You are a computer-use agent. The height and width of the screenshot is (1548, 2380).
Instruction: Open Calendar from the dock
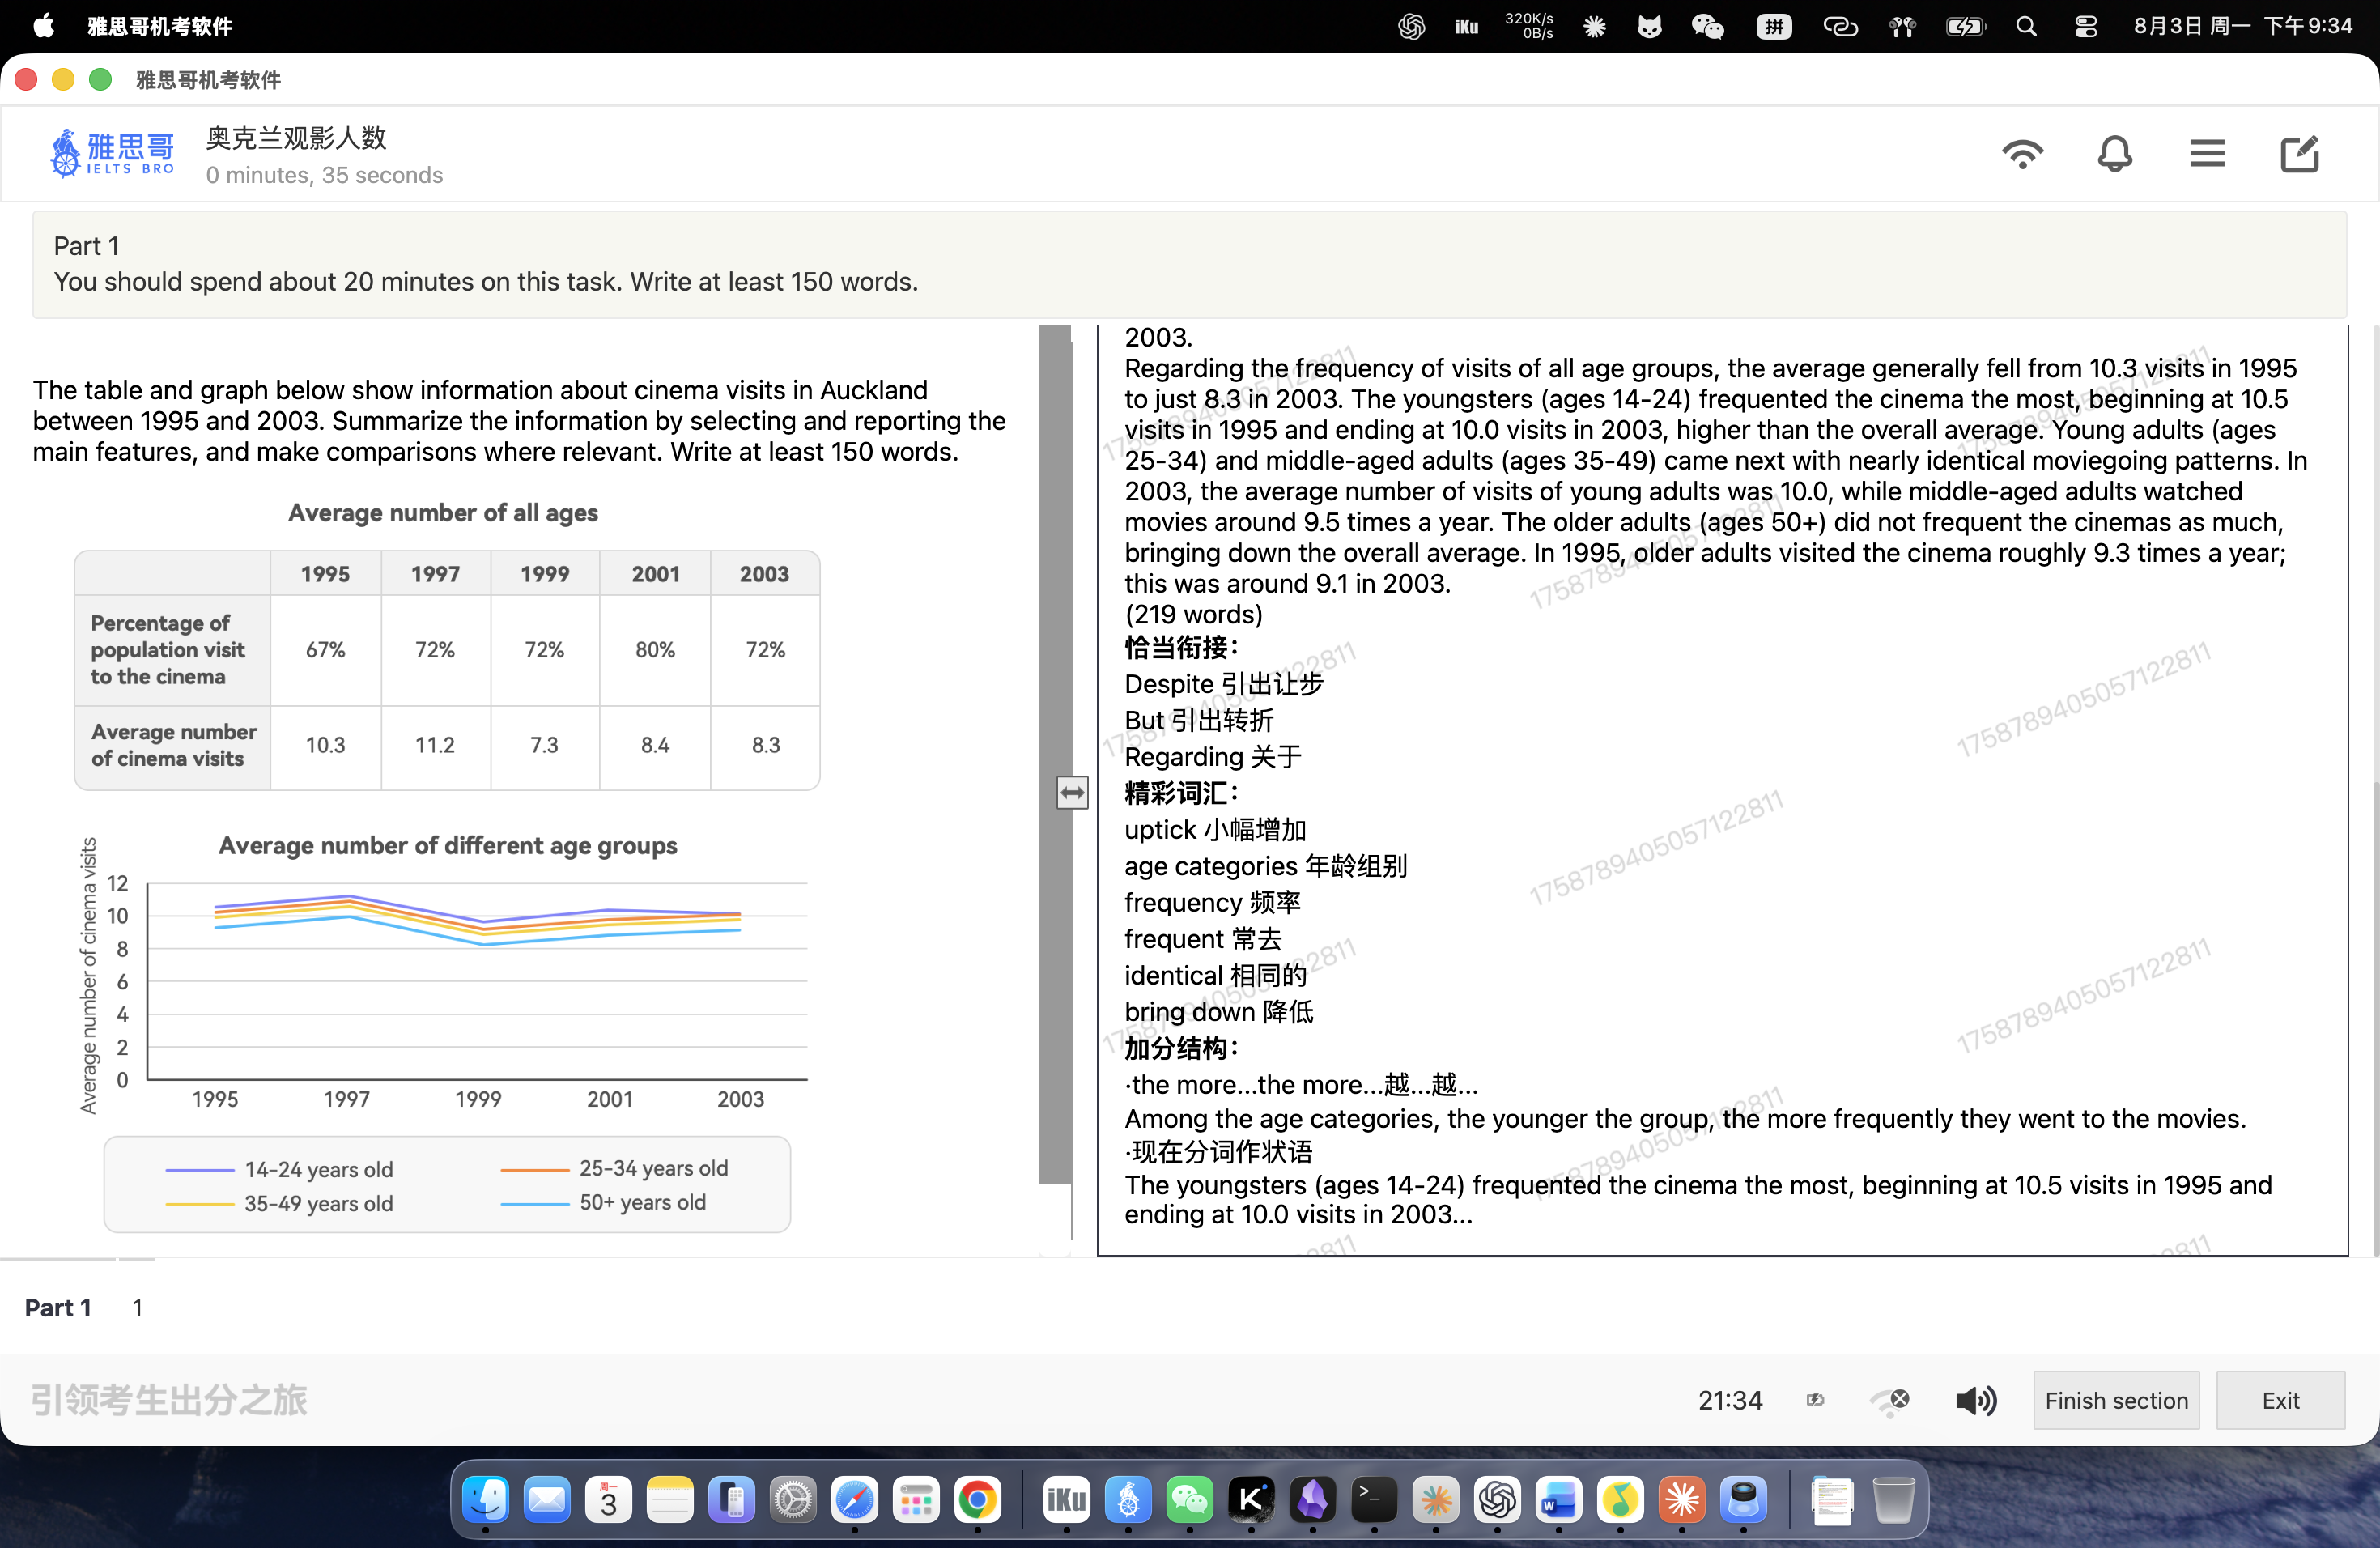tap(609, 1499)
